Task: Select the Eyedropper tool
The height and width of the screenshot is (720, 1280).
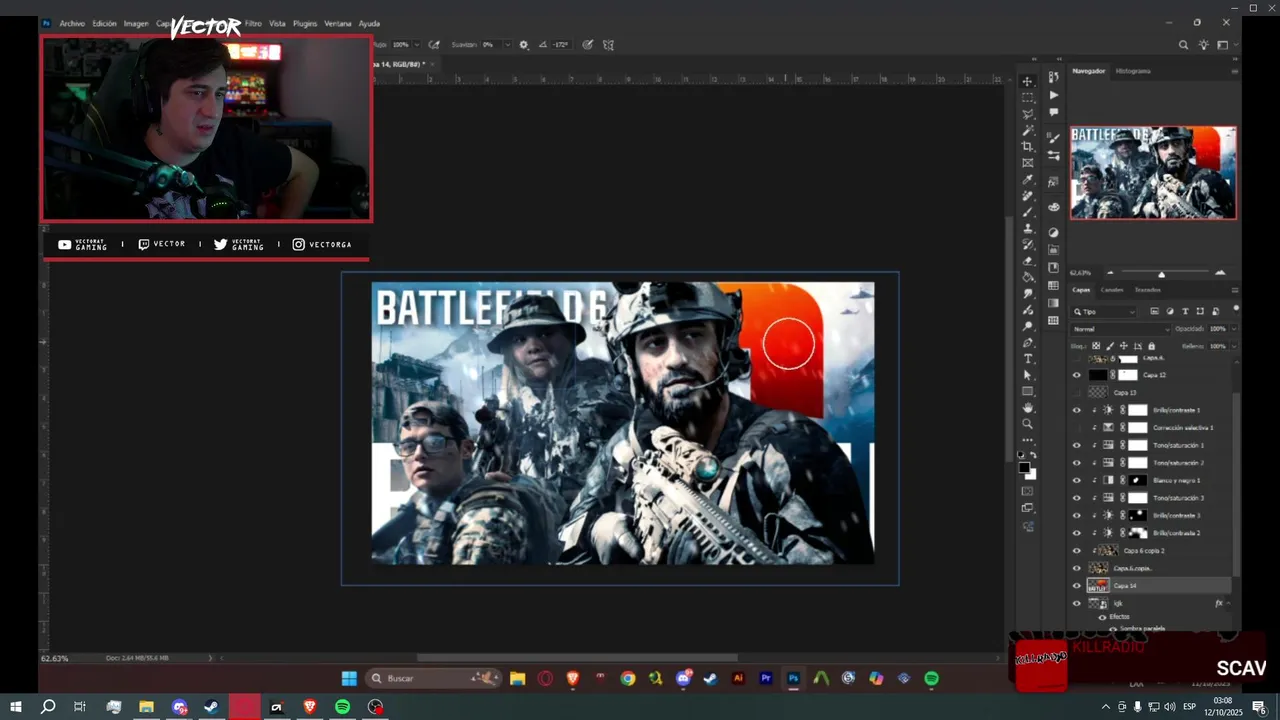Action: pos(1027,180)
